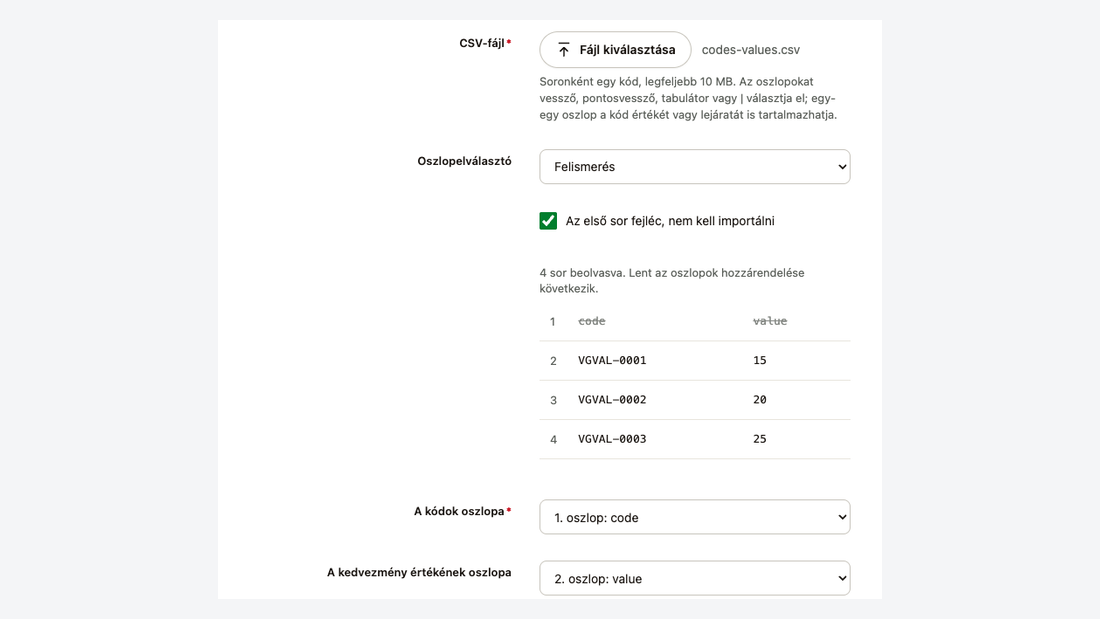Click the Oszlopelválasztó label

[x=464, y=161]
